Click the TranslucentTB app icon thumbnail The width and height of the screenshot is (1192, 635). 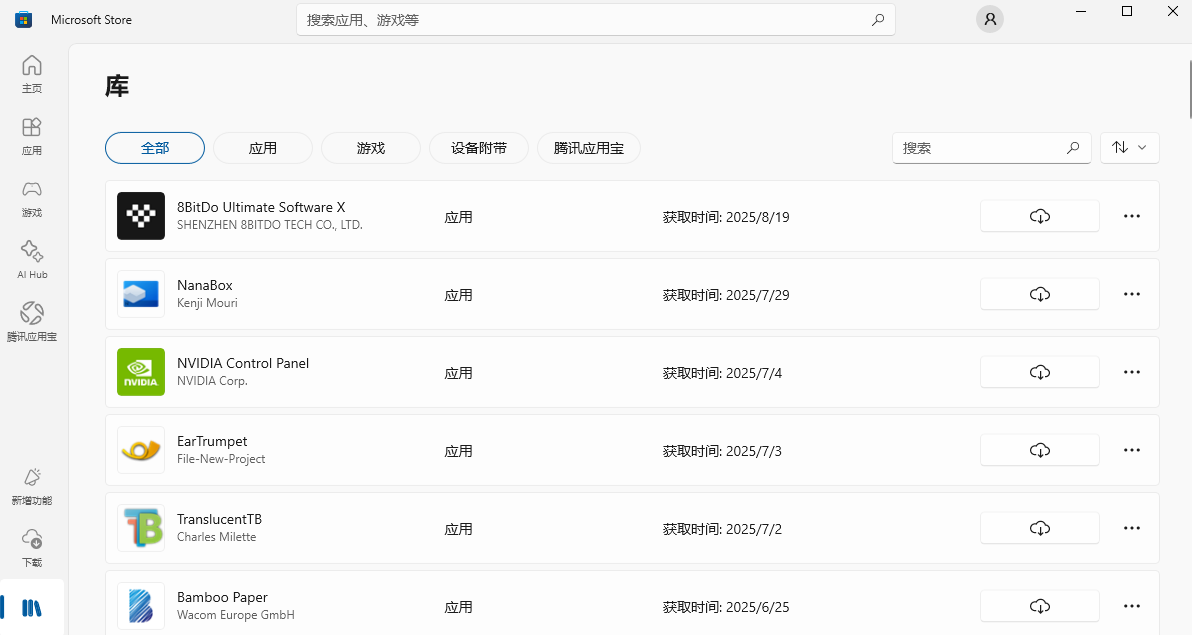(141, 528)
